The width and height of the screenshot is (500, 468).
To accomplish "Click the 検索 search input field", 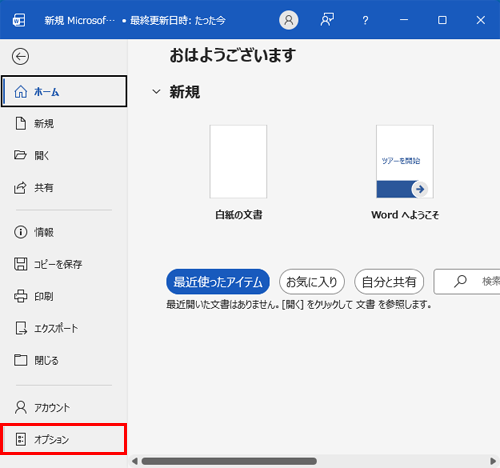I will click(467, 282).
